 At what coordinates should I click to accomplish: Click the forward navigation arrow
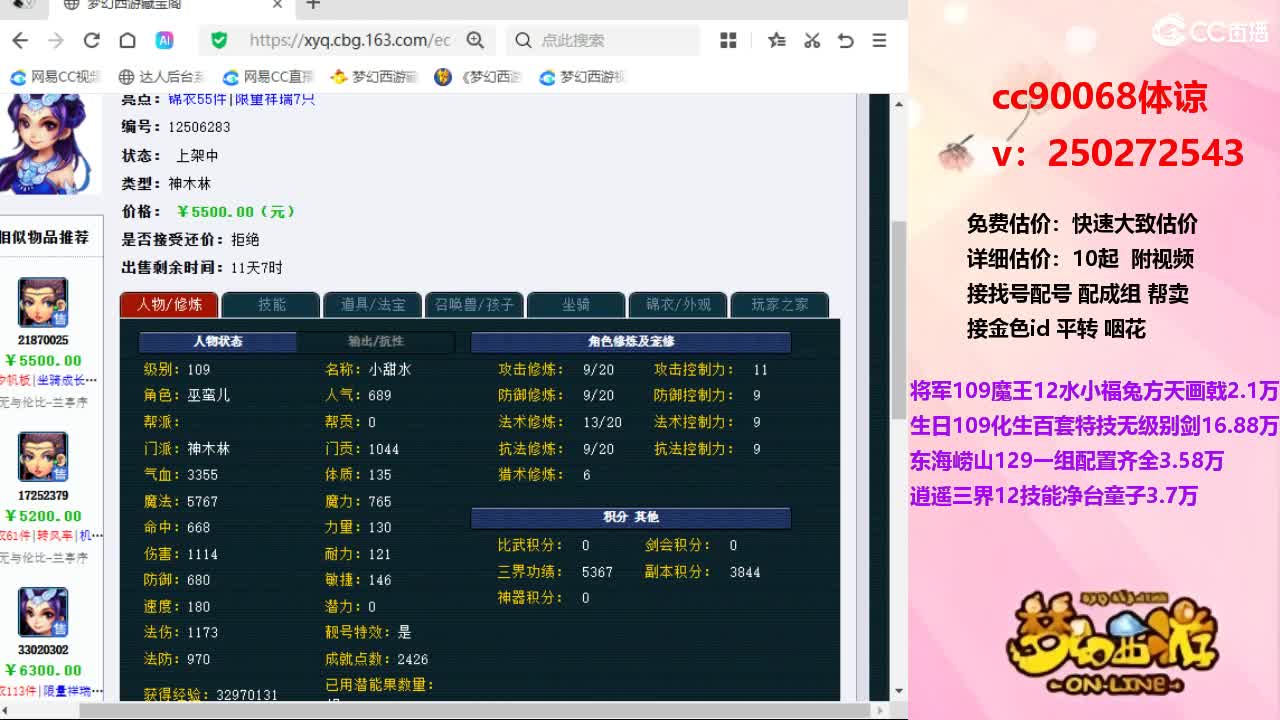click(56, 40)
